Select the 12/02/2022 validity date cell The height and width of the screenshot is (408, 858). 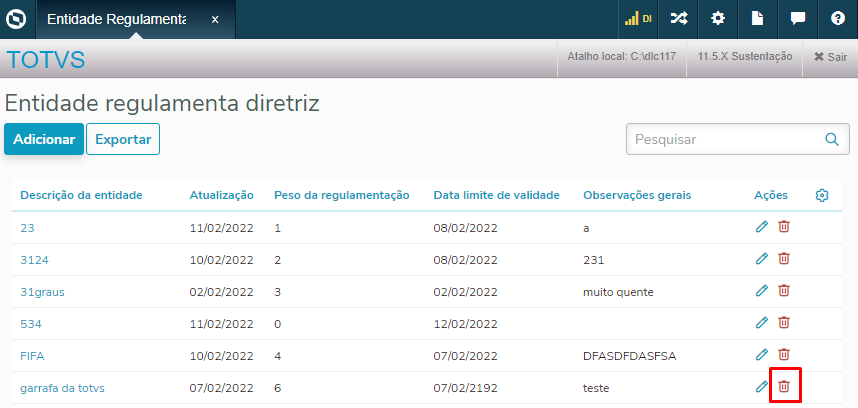[x=465, y=324]
